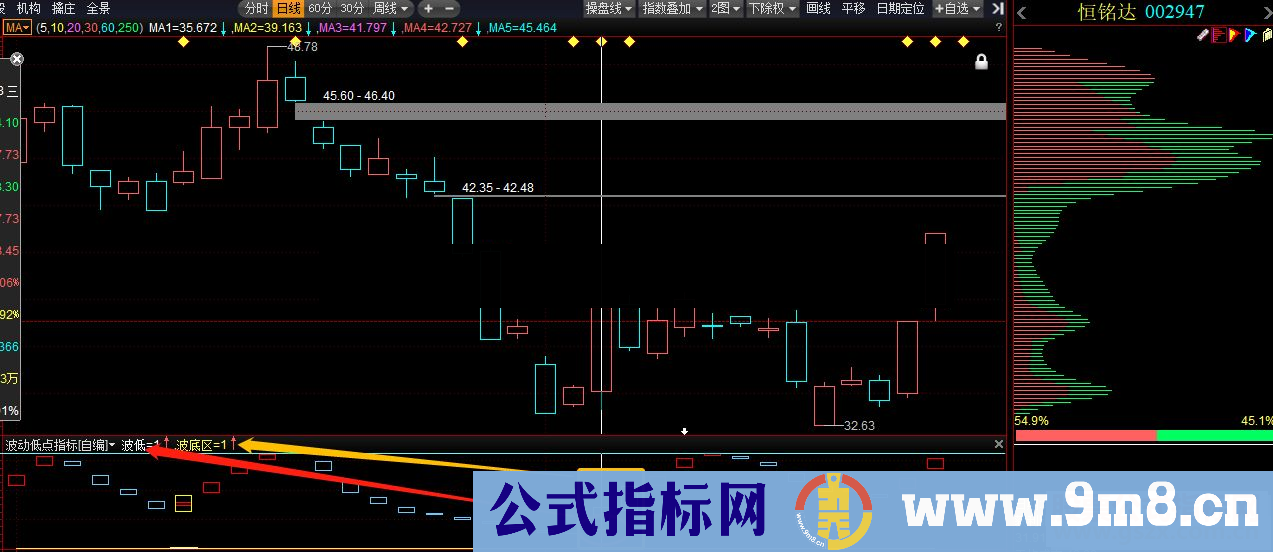The height and width of the screenshot is (552, 1273).
Task: Open the pencil edit tool in chip panel
Action: (1204, 35)
